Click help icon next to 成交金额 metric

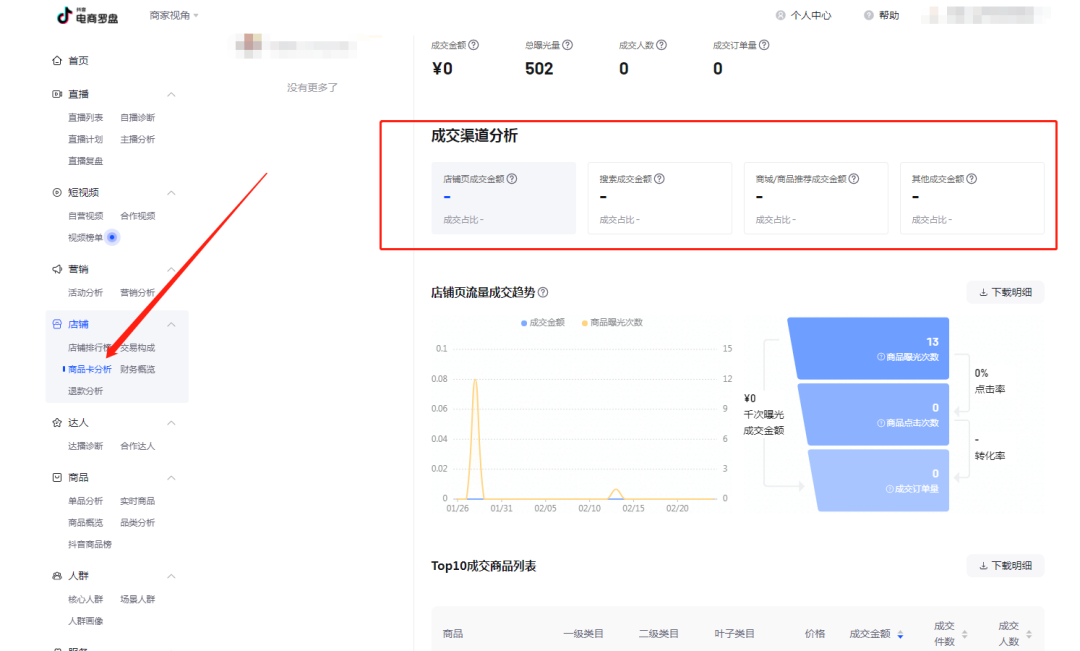pos(474,45)
